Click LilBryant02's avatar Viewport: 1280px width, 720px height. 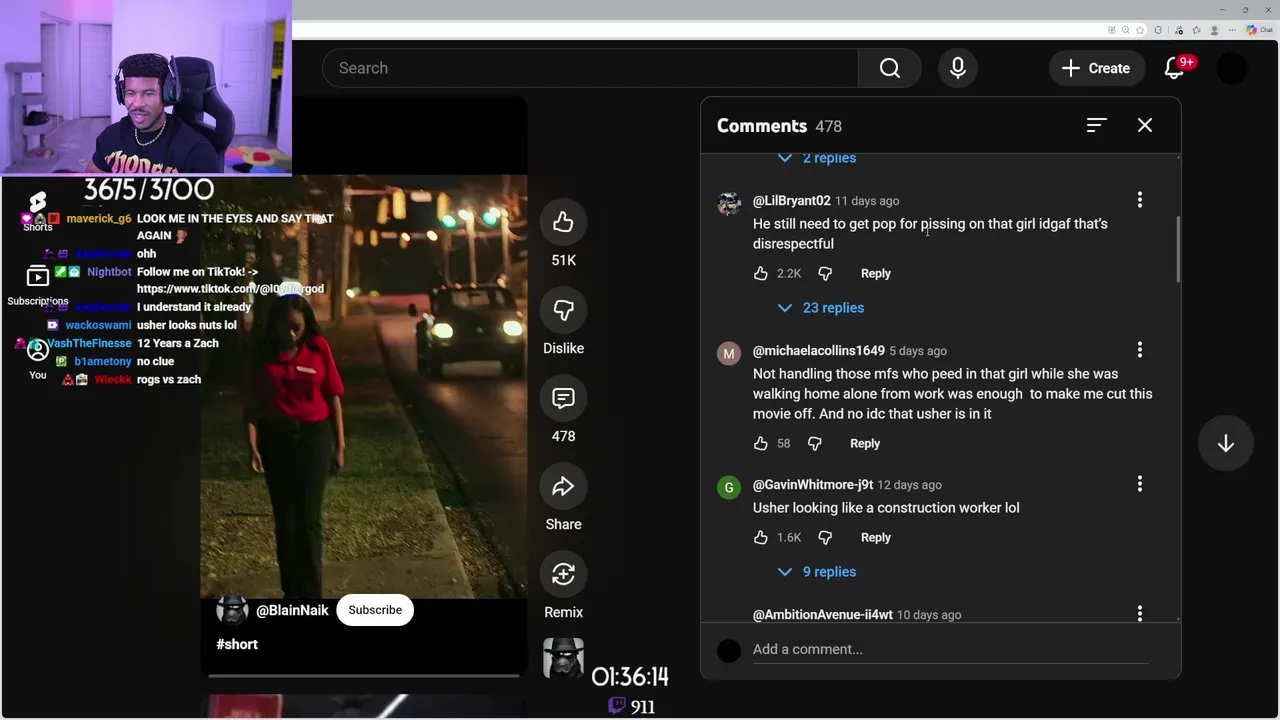click(x=729, y=203)
